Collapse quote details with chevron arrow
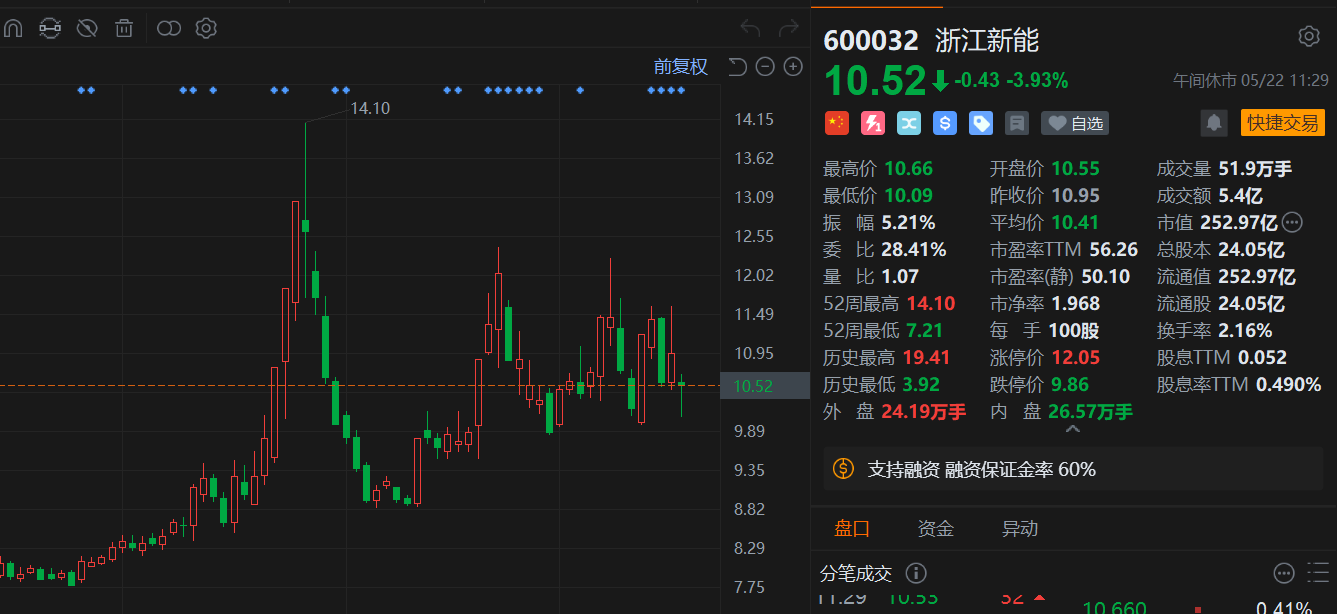1337x614 pixels. coord(1072,429)
